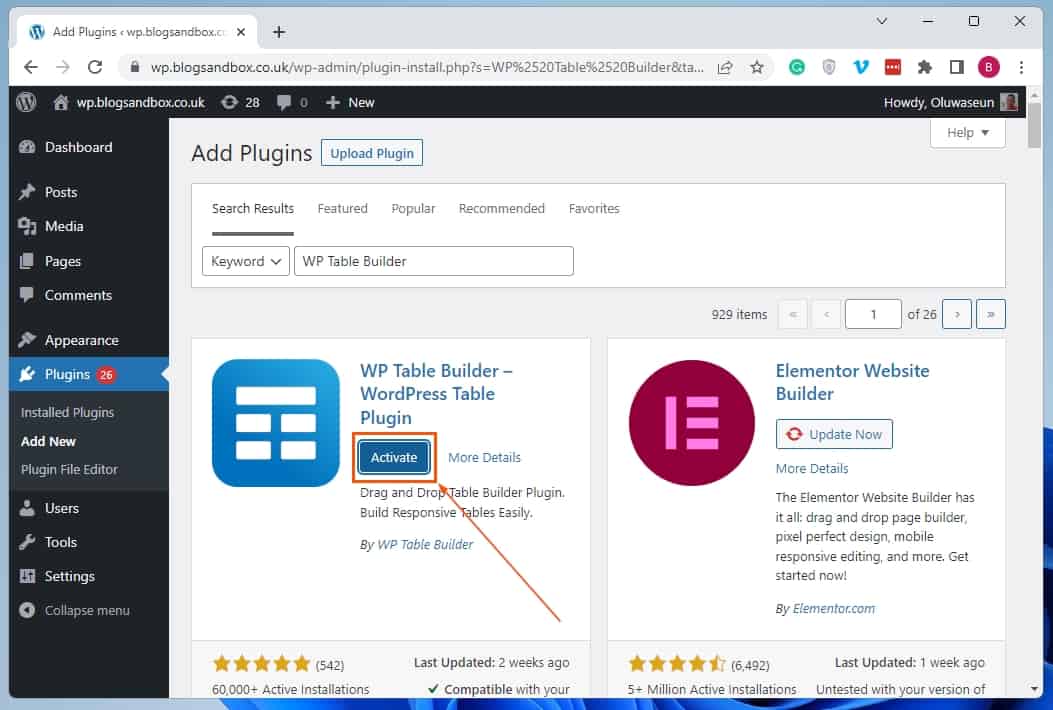This screenshot has height=710, width=1053.
Task: Switch to the Recommended tab
Action: pos(502,209)
